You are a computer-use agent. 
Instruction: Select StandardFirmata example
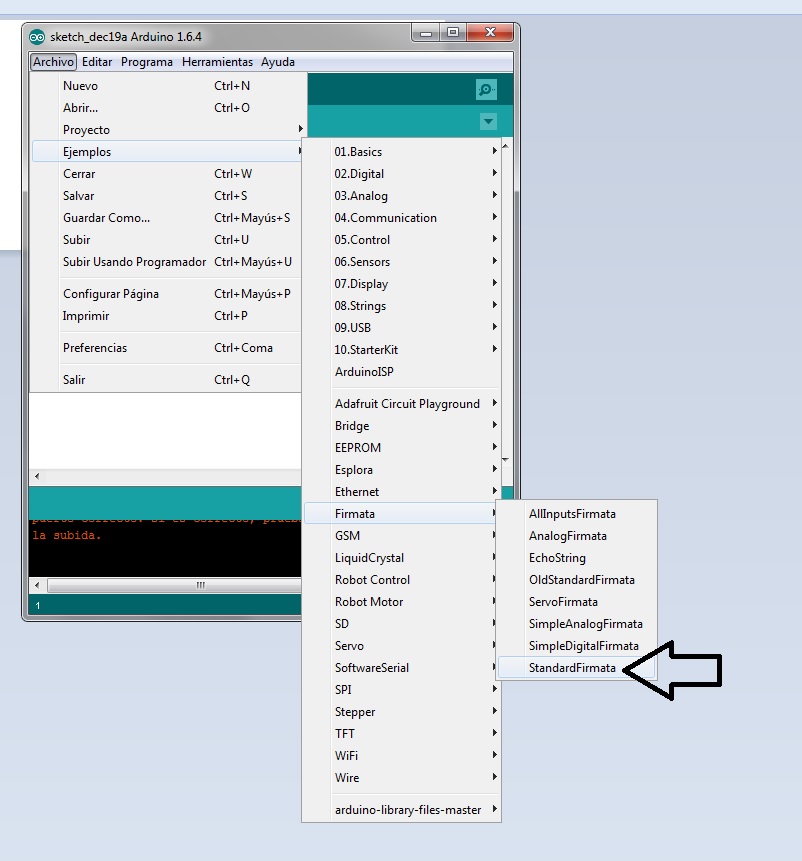click(x=576, y=667)
